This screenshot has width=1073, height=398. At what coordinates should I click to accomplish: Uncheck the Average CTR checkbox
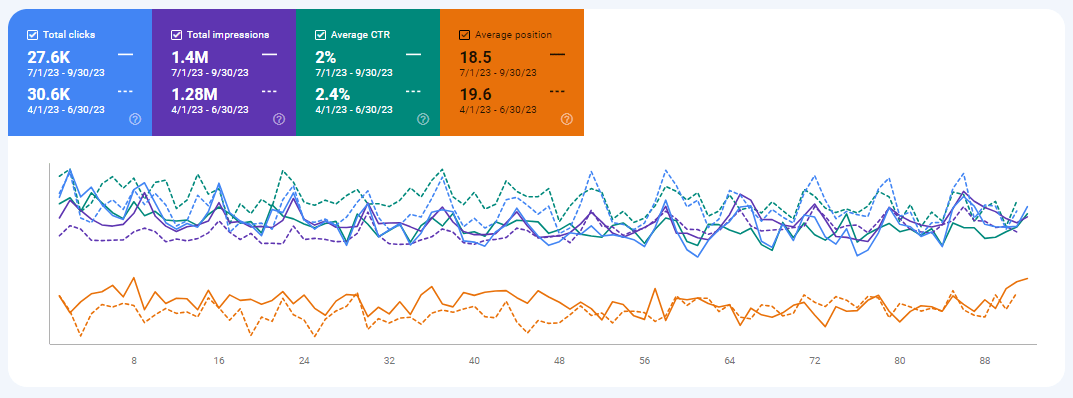[320, 34]
